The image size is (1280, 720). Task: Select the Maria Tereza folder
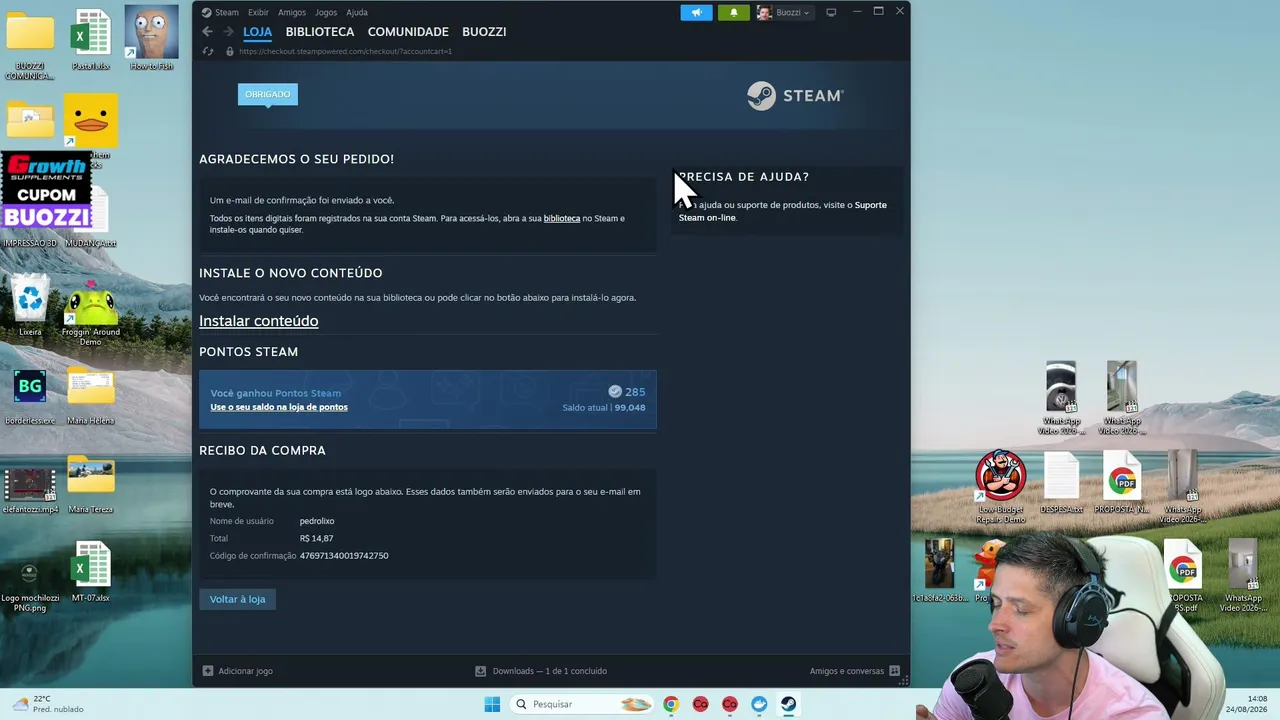tap(91, 485)
